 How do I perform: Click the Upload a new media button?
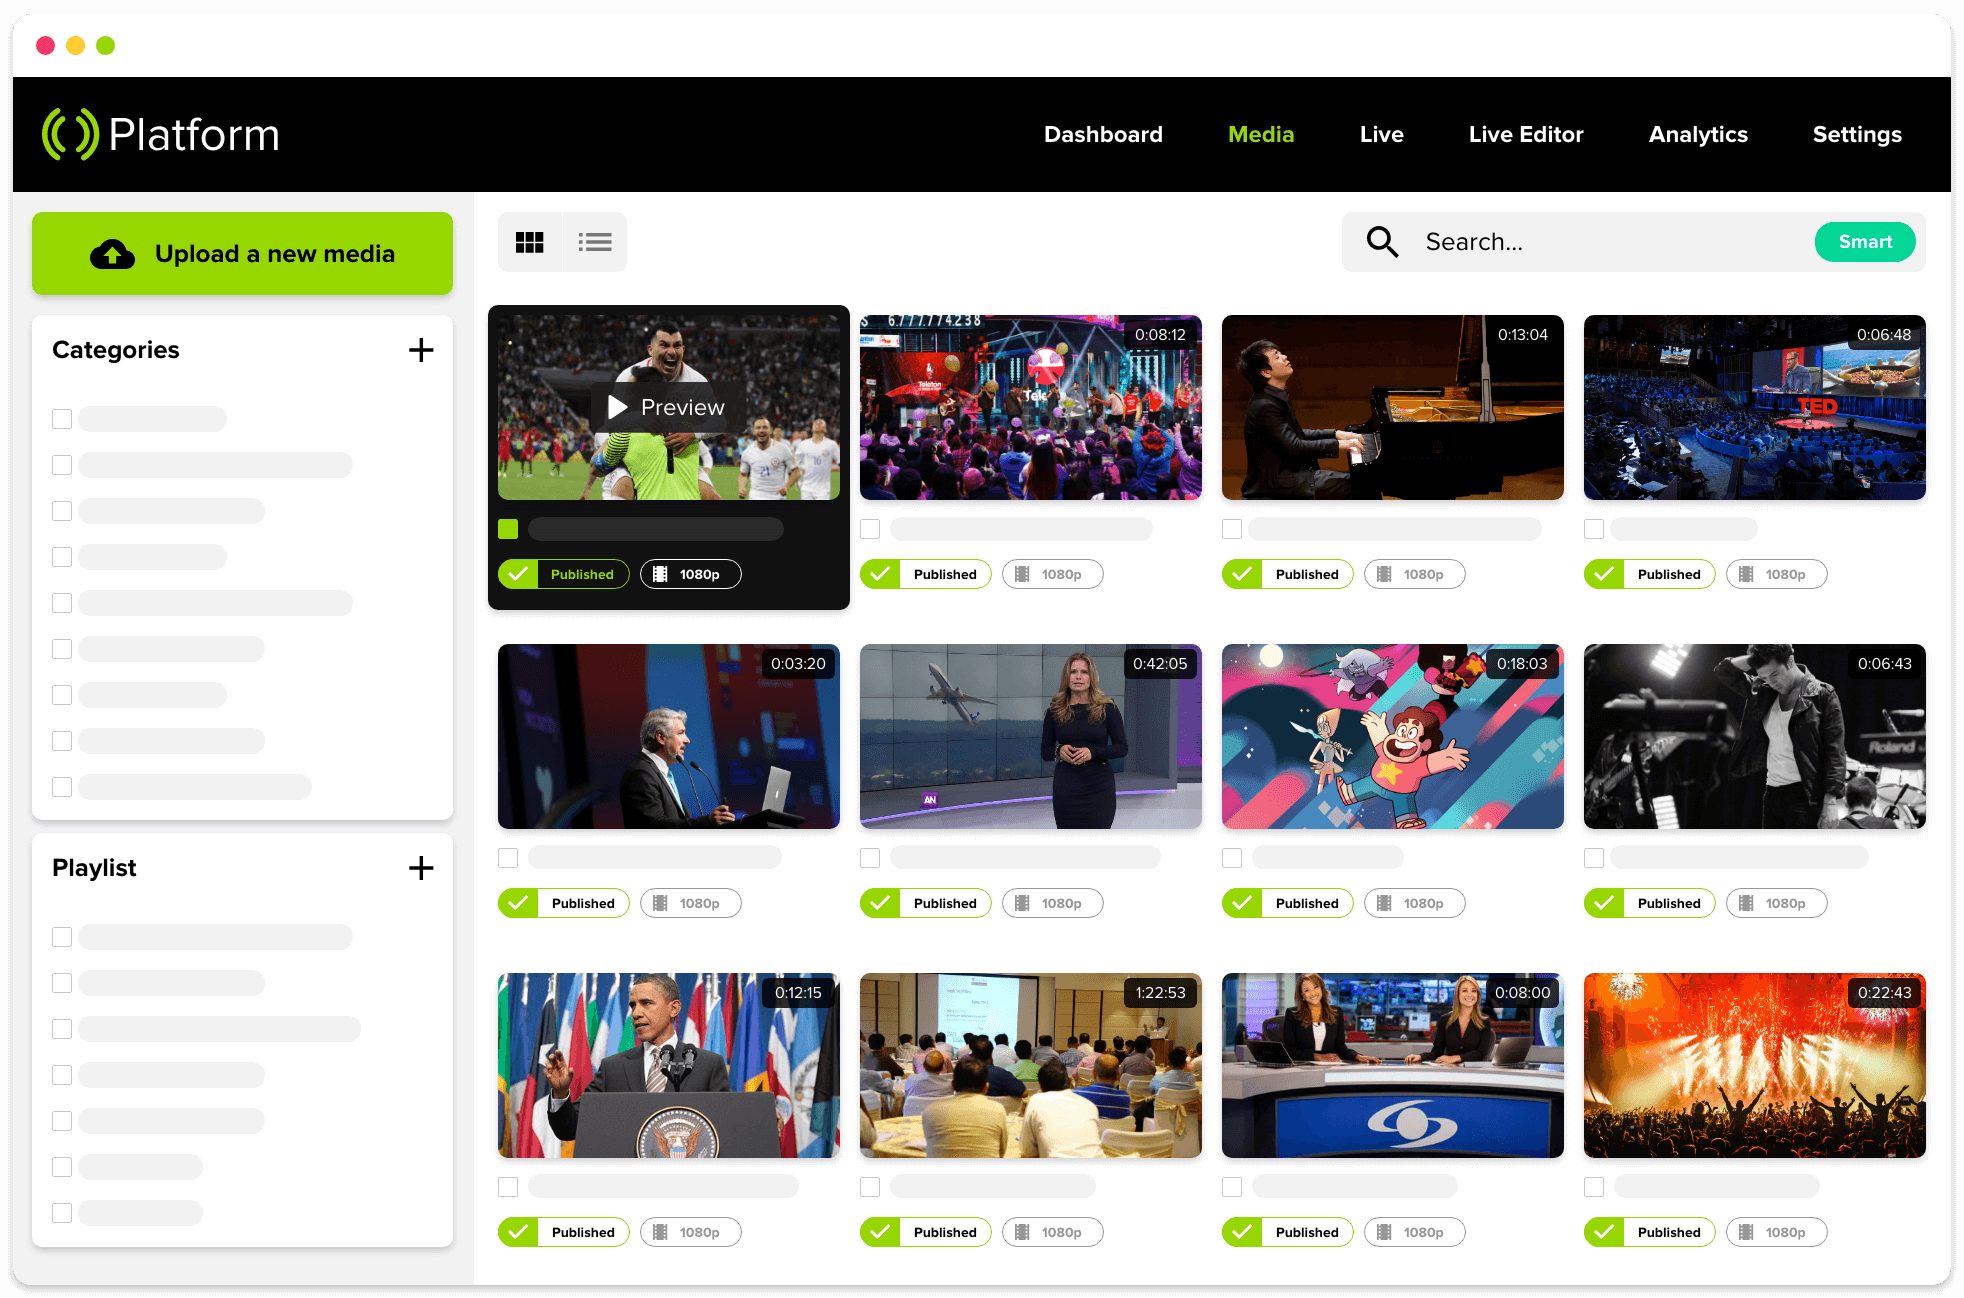[241, 253]
